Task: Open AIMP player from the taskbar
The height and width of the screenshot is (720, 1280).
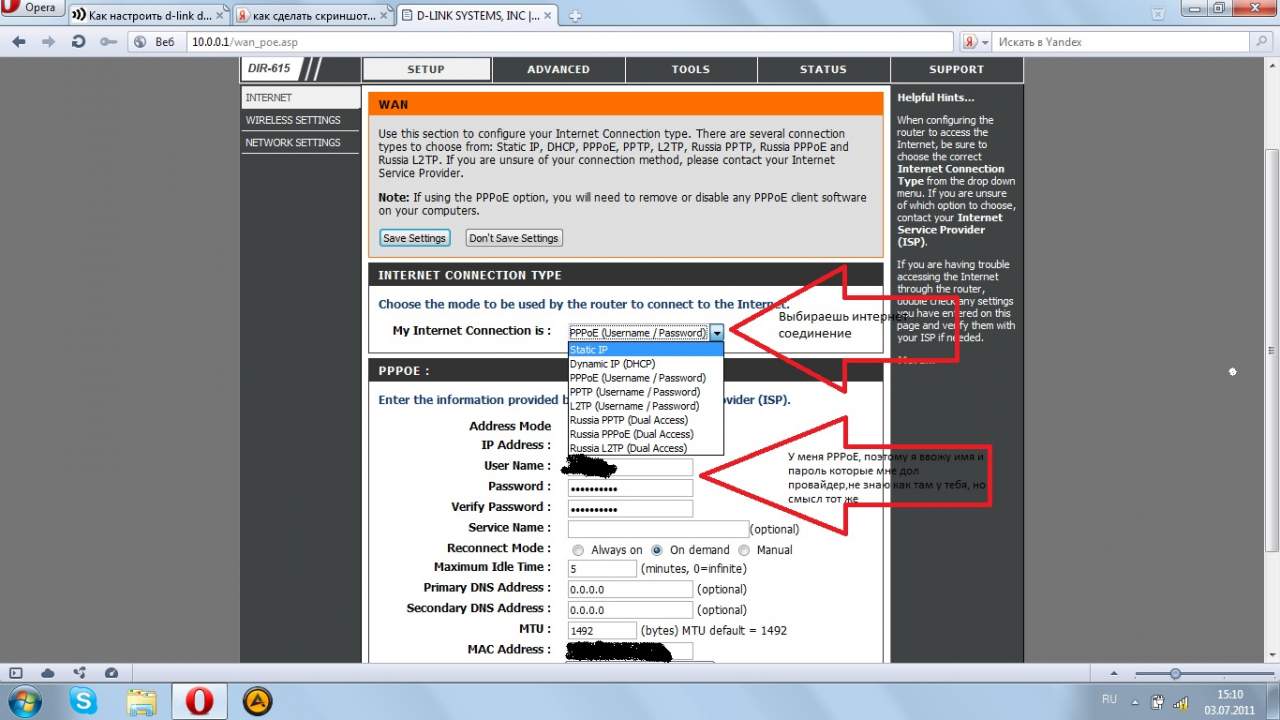Action: [x=258, y=701]
